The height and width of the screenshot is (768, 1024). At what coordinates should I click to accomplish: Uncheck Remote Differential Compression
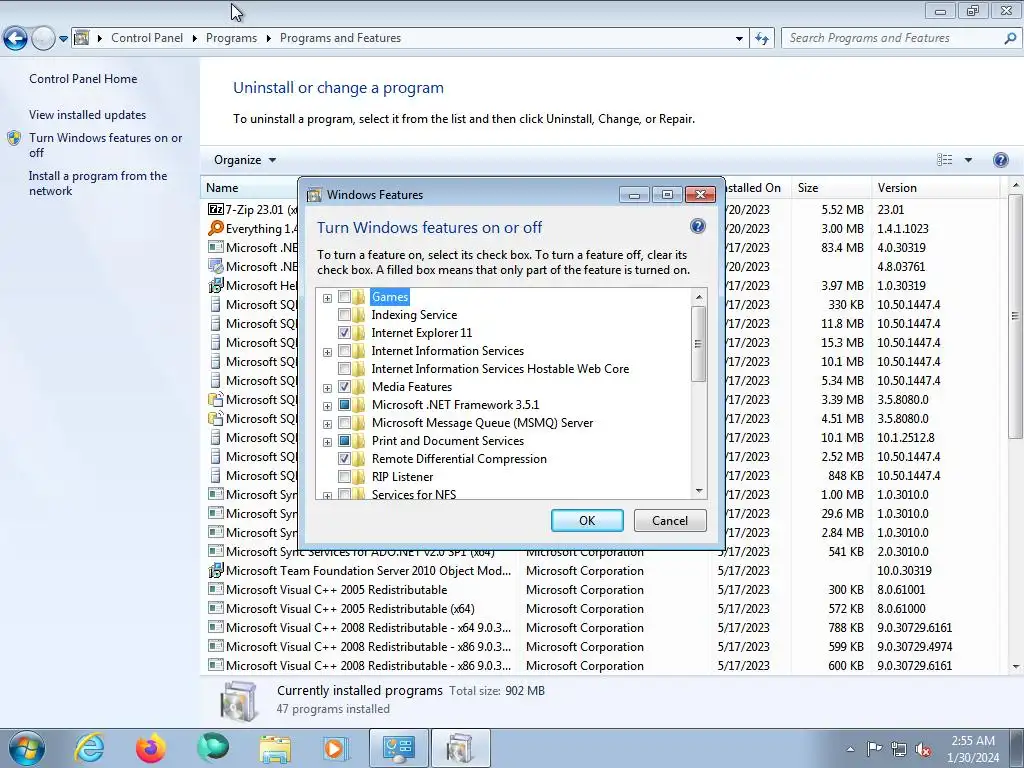pyautogui.click(x=344, y=458)
